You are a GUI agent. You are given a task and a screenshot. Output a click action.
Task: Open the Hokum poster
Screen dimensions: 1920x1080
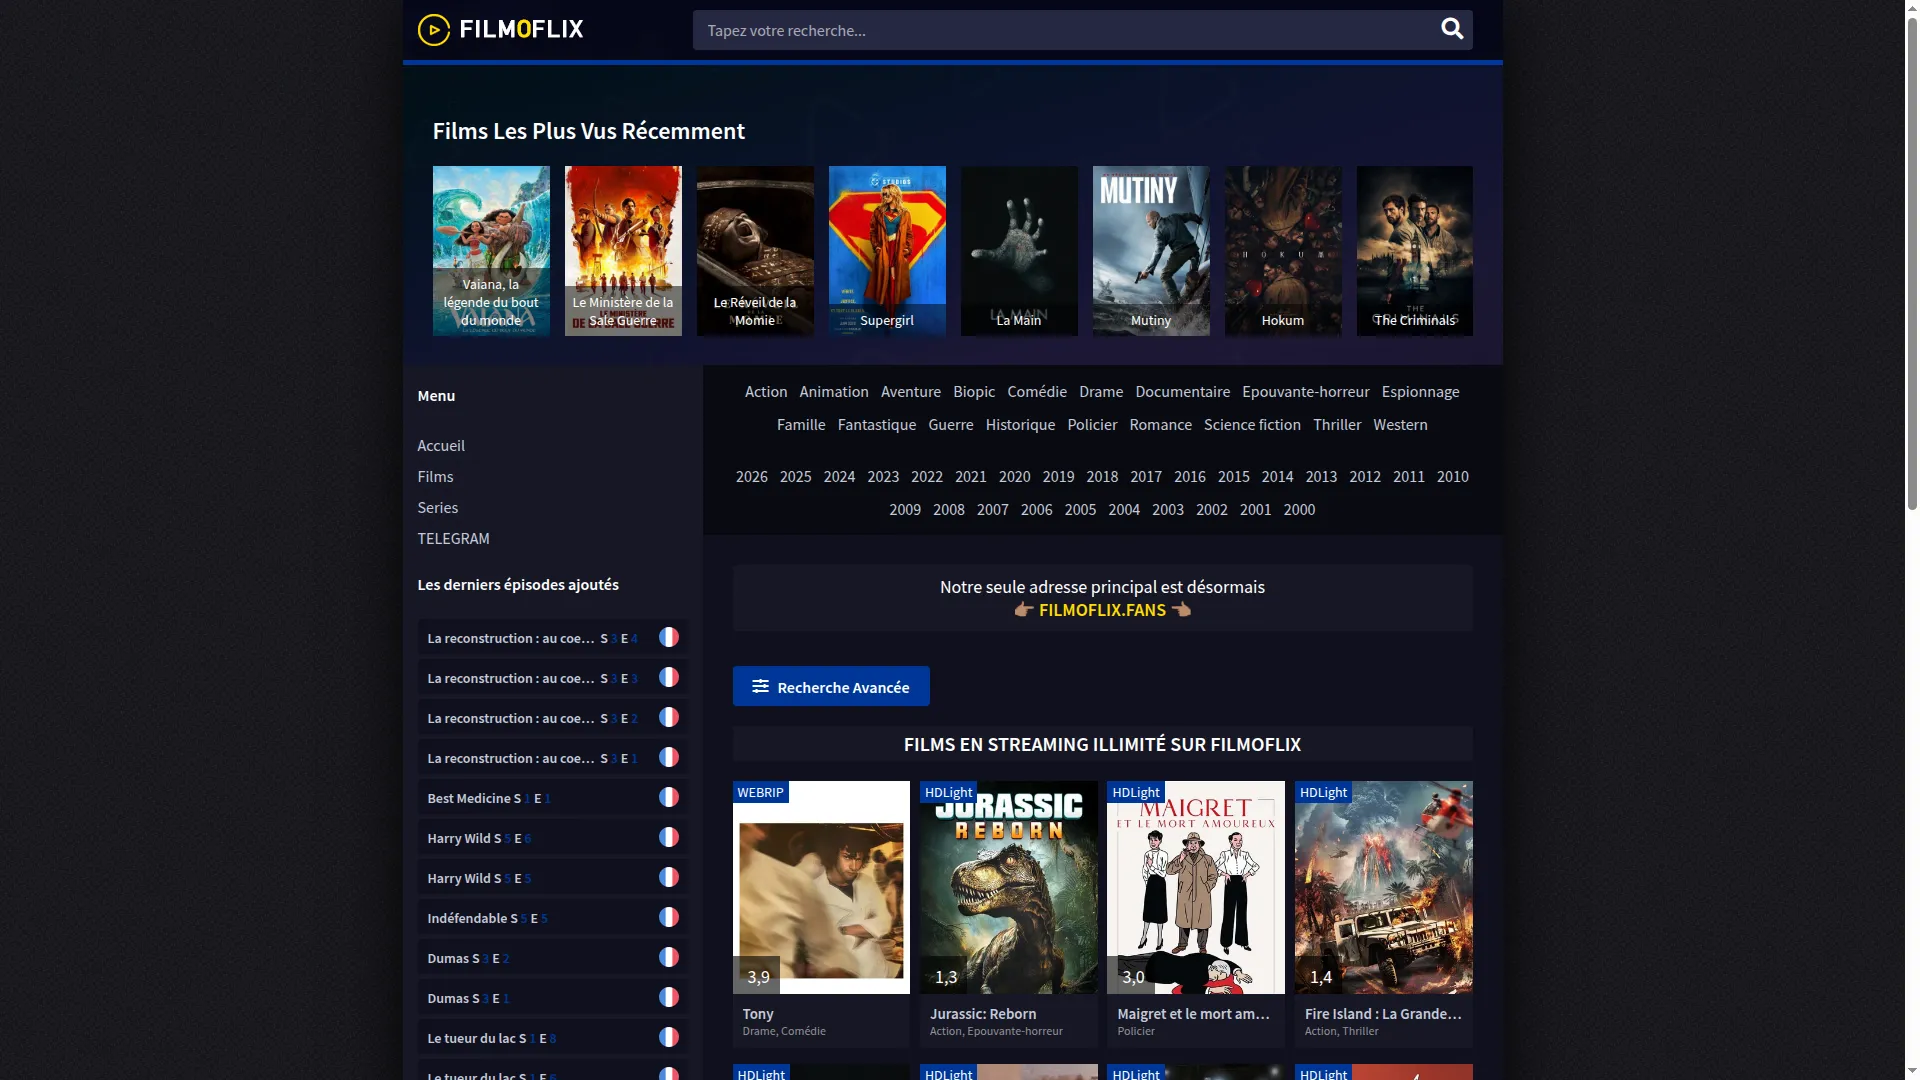click(1283, 251)
